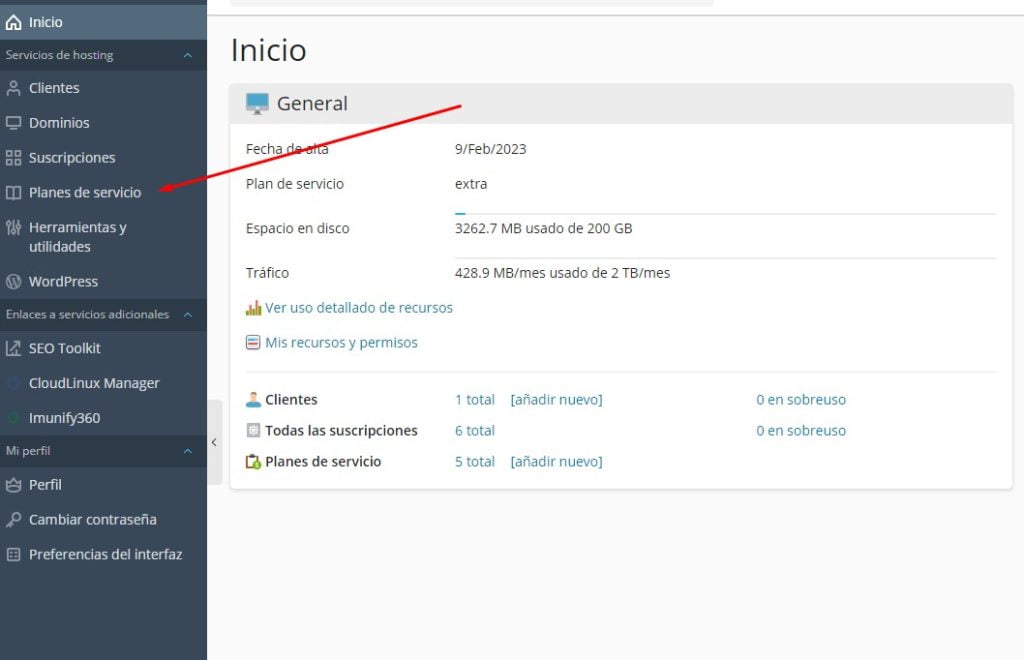Click the WordPress logo icon

point(13,282)
